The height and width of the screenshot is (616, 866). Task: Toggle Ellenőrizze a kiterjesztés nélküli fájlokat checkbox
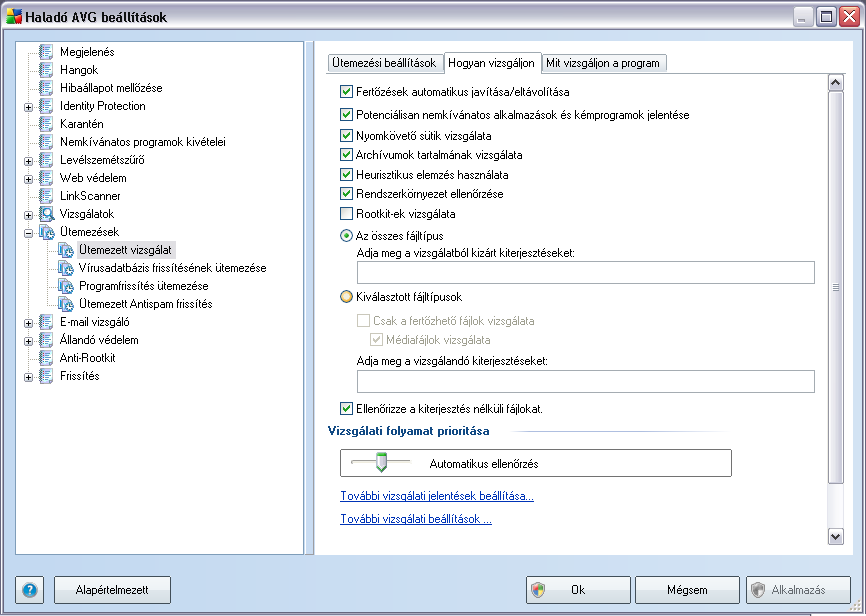click(346, 409)
